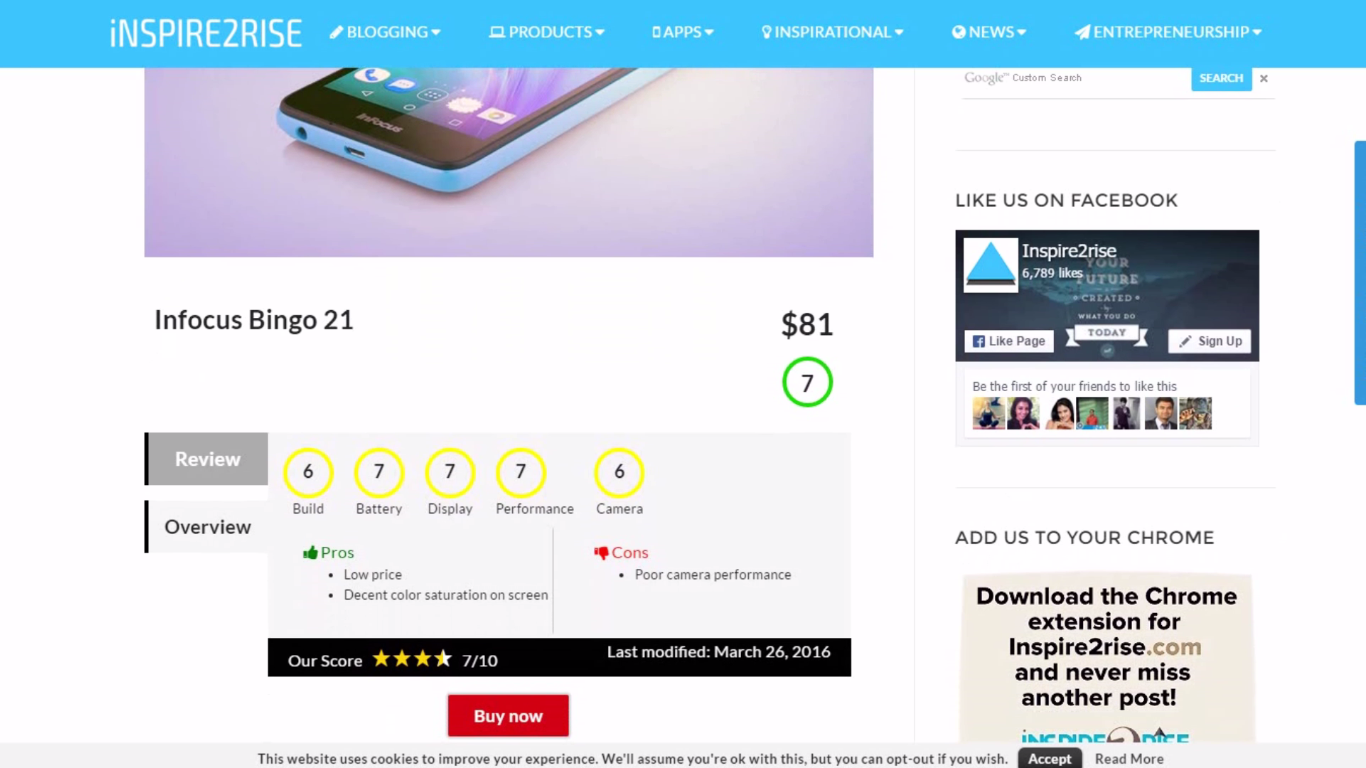Viewport: 1366px width, 768px height.
Task: Click the Inspire2Rise site logo
Action: 206,33
